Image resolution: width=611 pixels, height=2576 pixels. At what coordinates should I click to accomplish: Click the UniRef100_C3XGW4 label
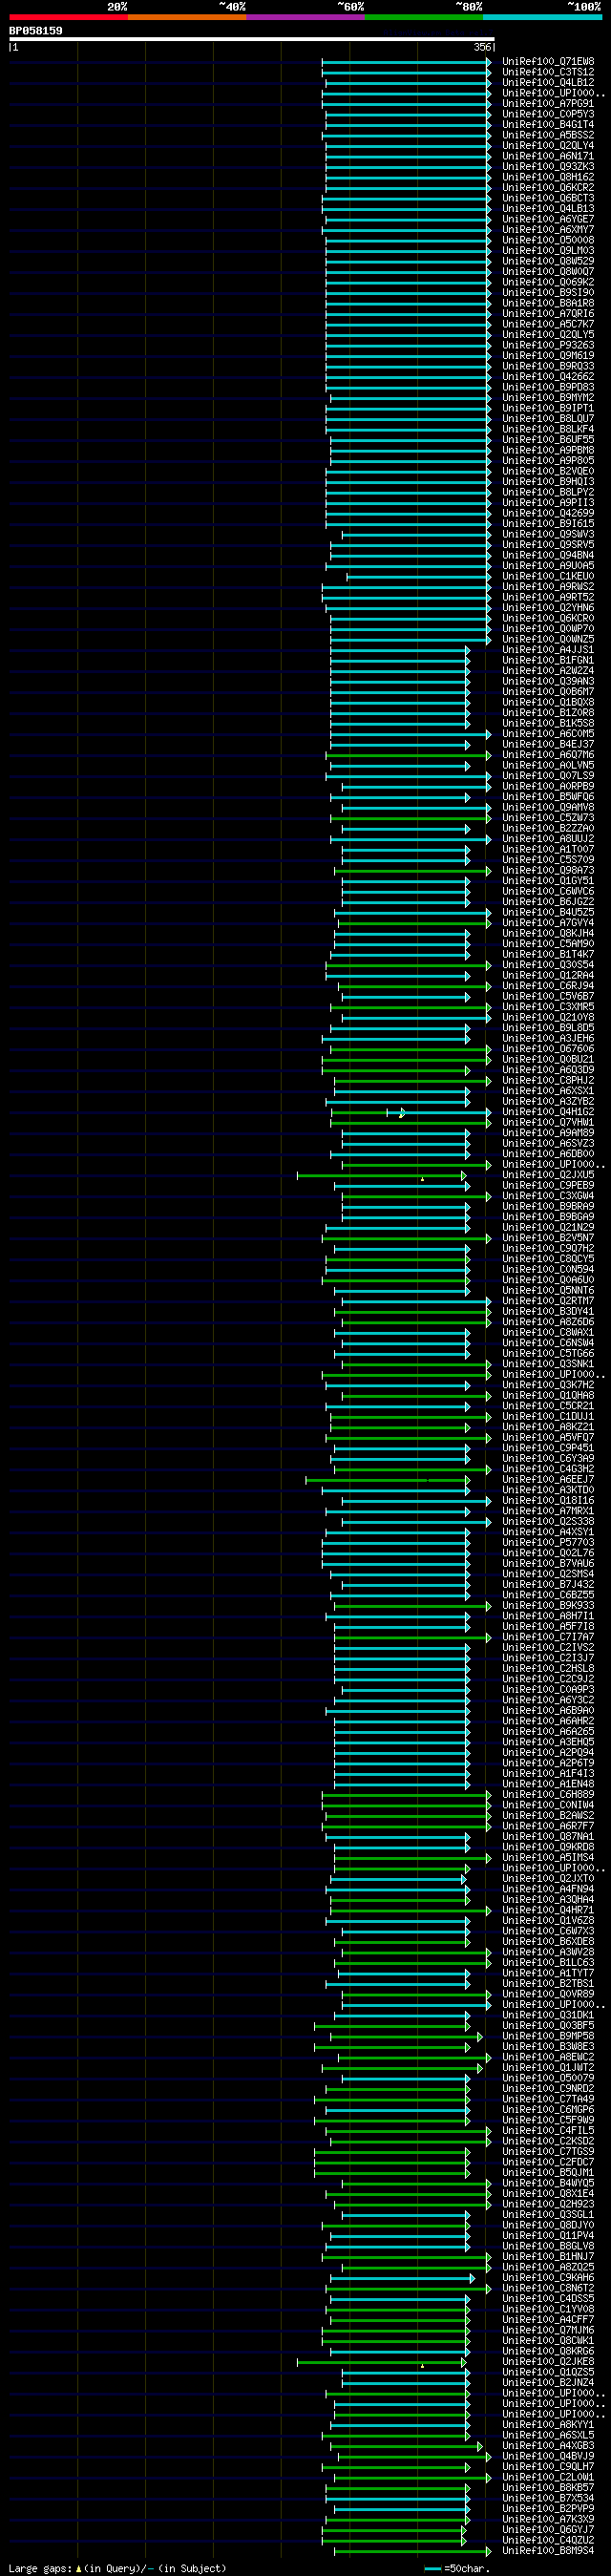pyautogui.click(x=548, y=1196)
